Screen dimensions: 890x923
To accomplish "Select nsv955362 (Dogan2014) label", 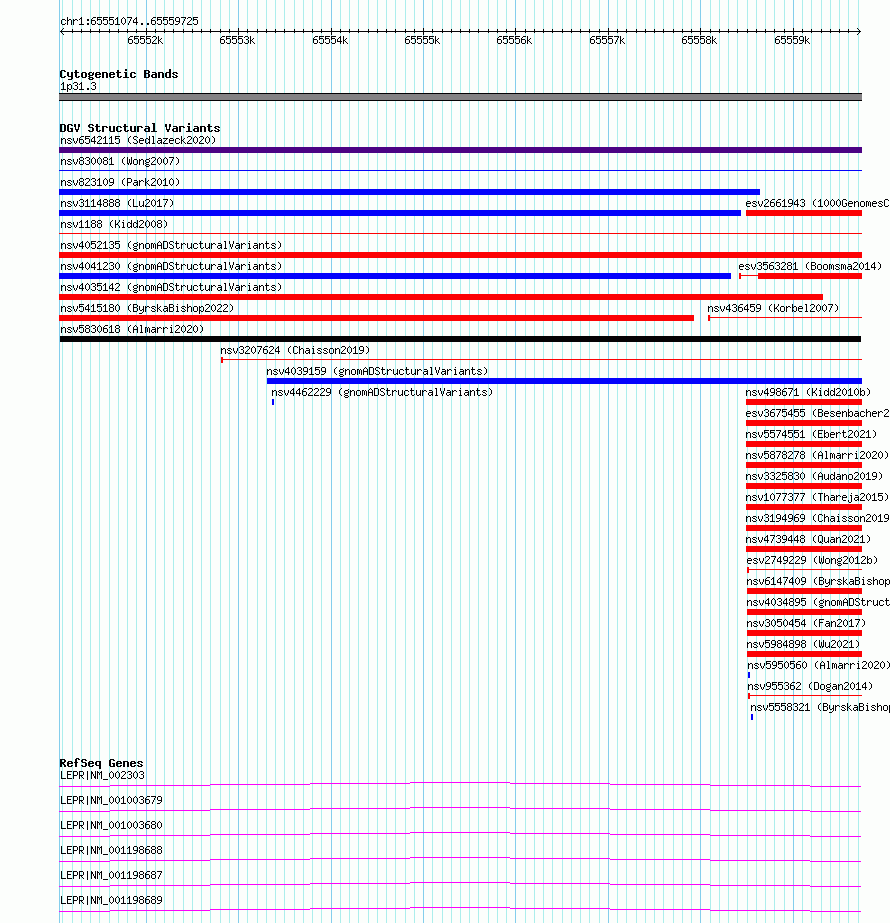I will tap(810, 686).
